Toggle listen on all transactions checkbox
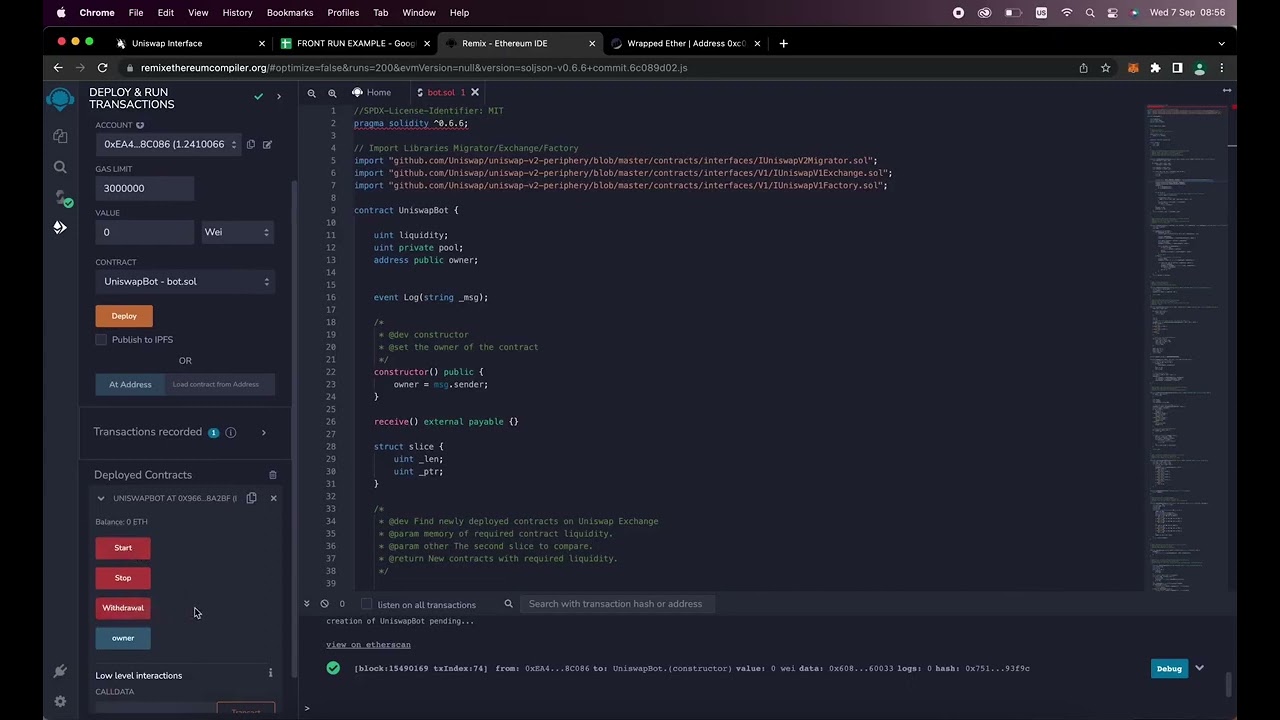This screenshot has width=1280, height=720. 366,604
